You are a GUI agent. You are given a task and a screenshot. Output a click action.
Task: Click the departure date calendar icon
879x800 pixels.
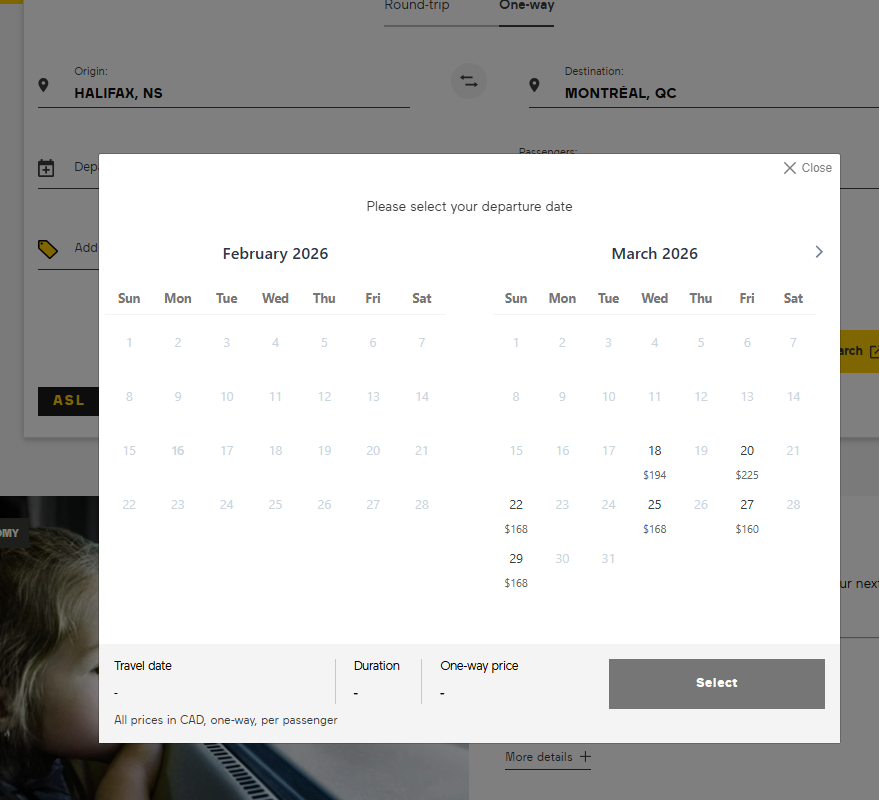(x=46, y=167)
